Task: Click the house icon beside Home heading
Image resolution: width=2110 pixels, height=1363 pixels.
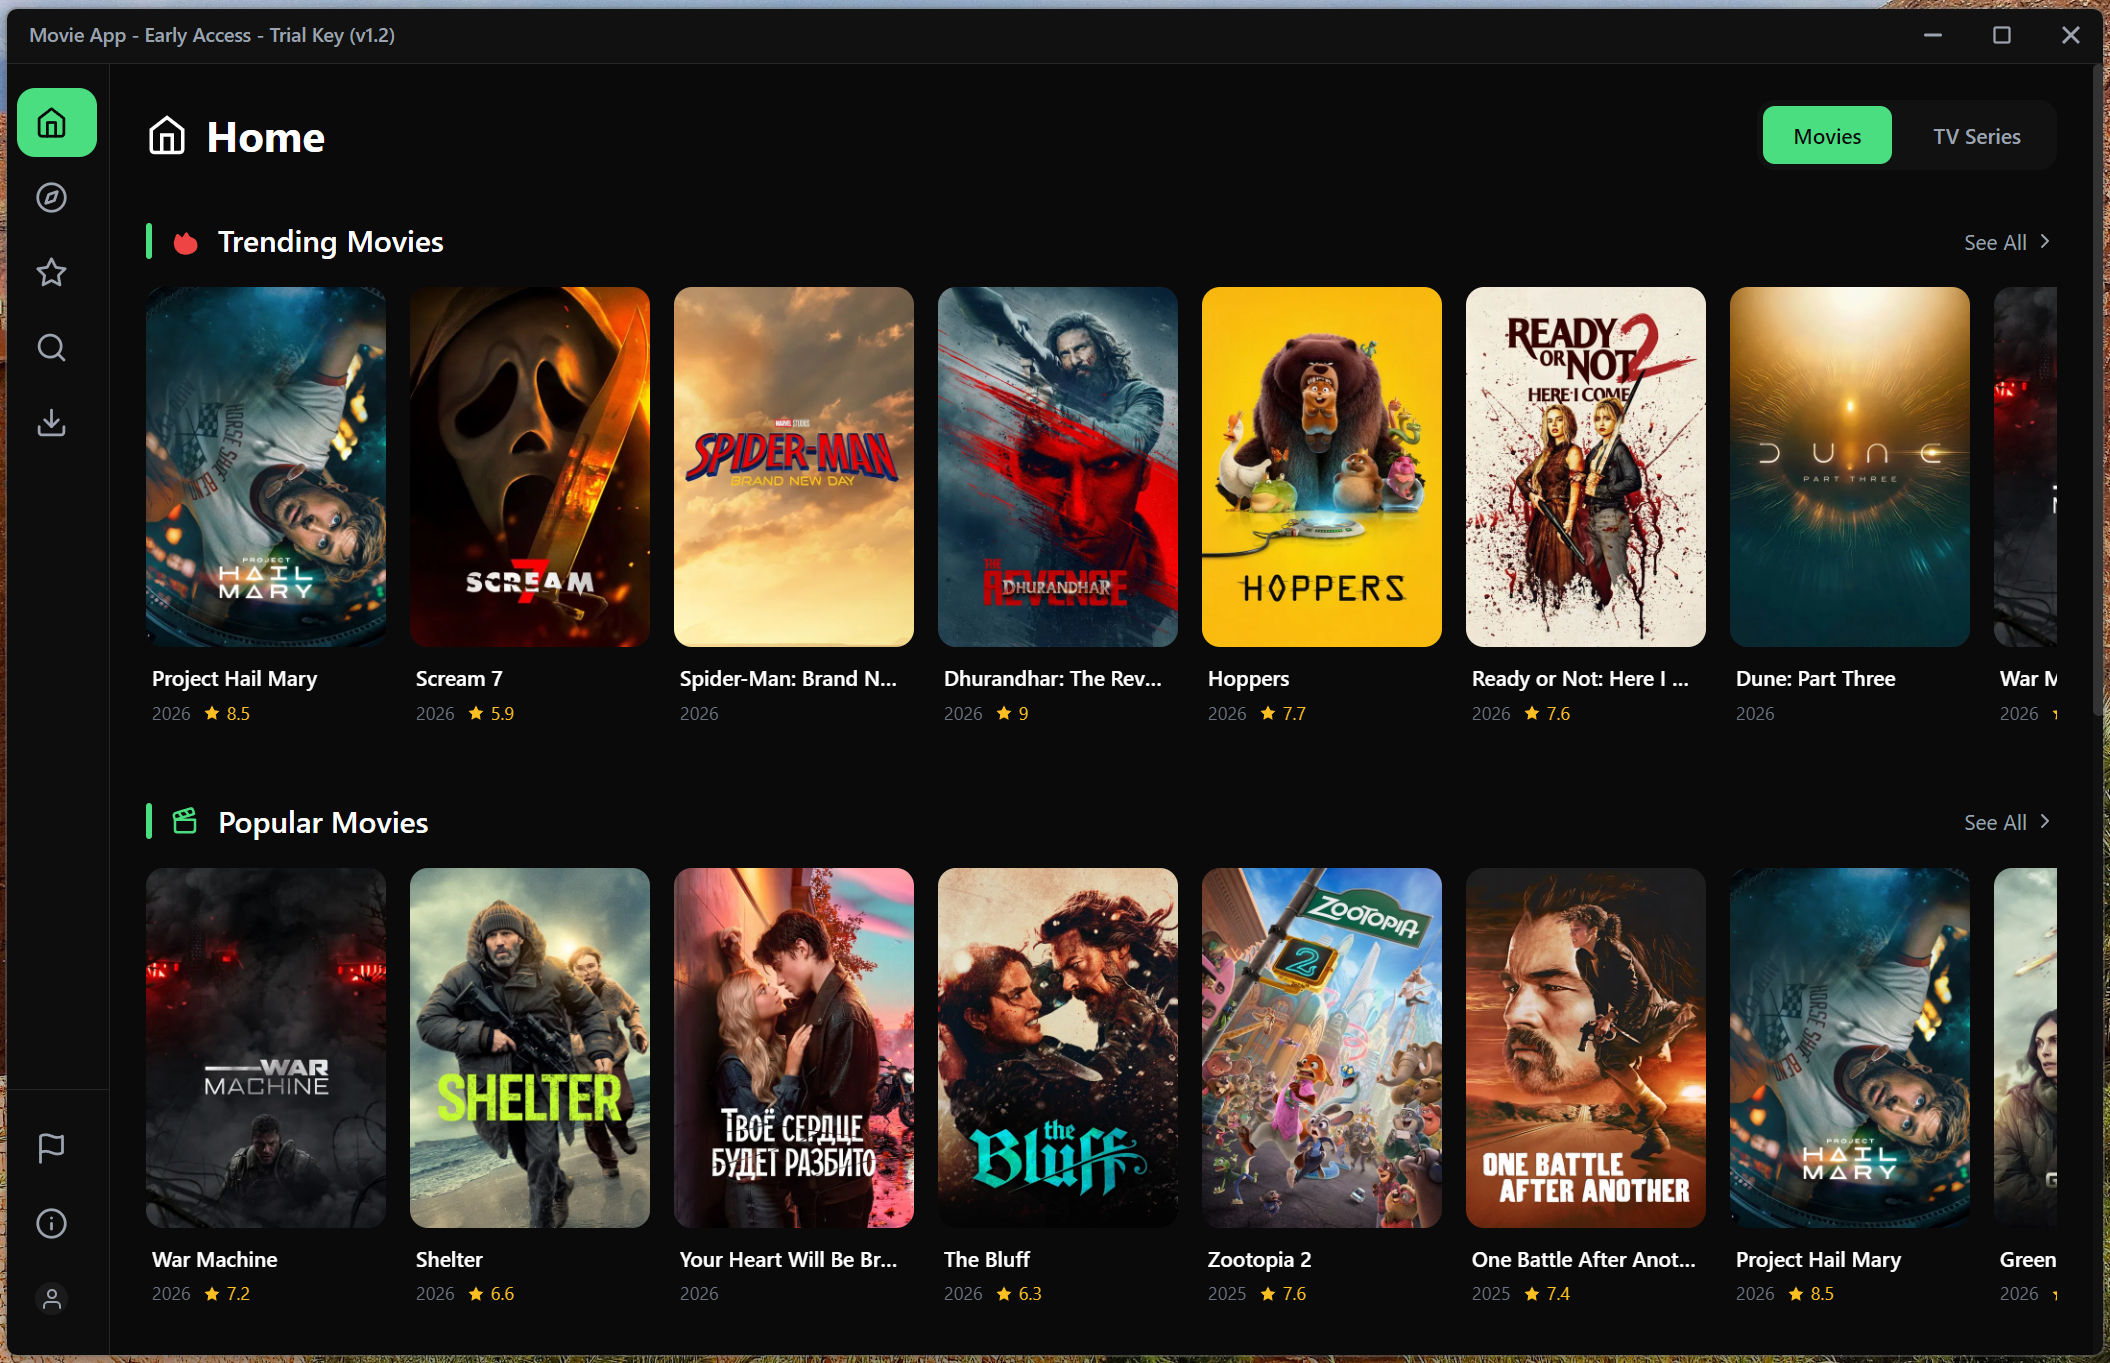Action: 167,136
